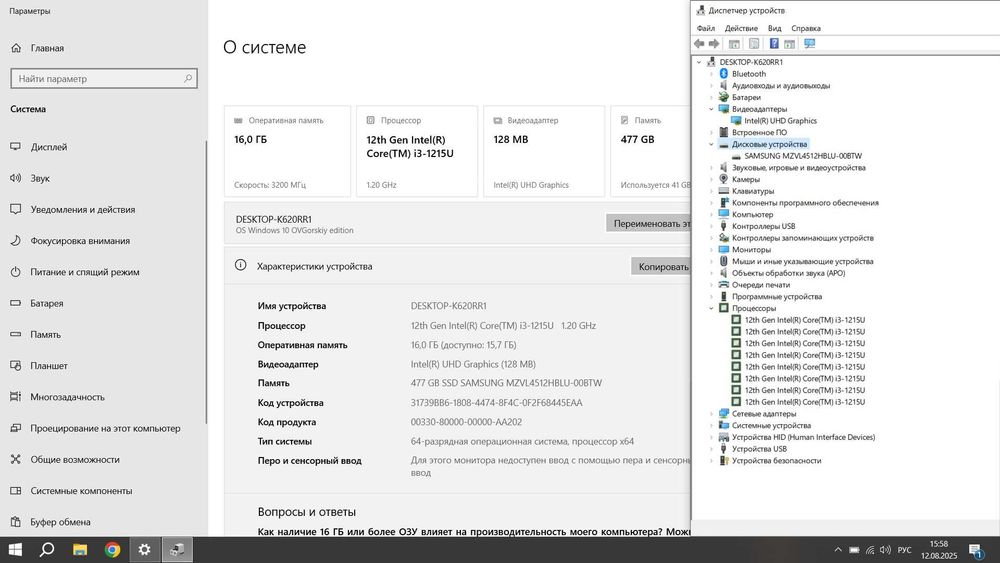Click the РУС language indicator
The width and height of the screenshot is (1000, 563).
pos(904,550)
